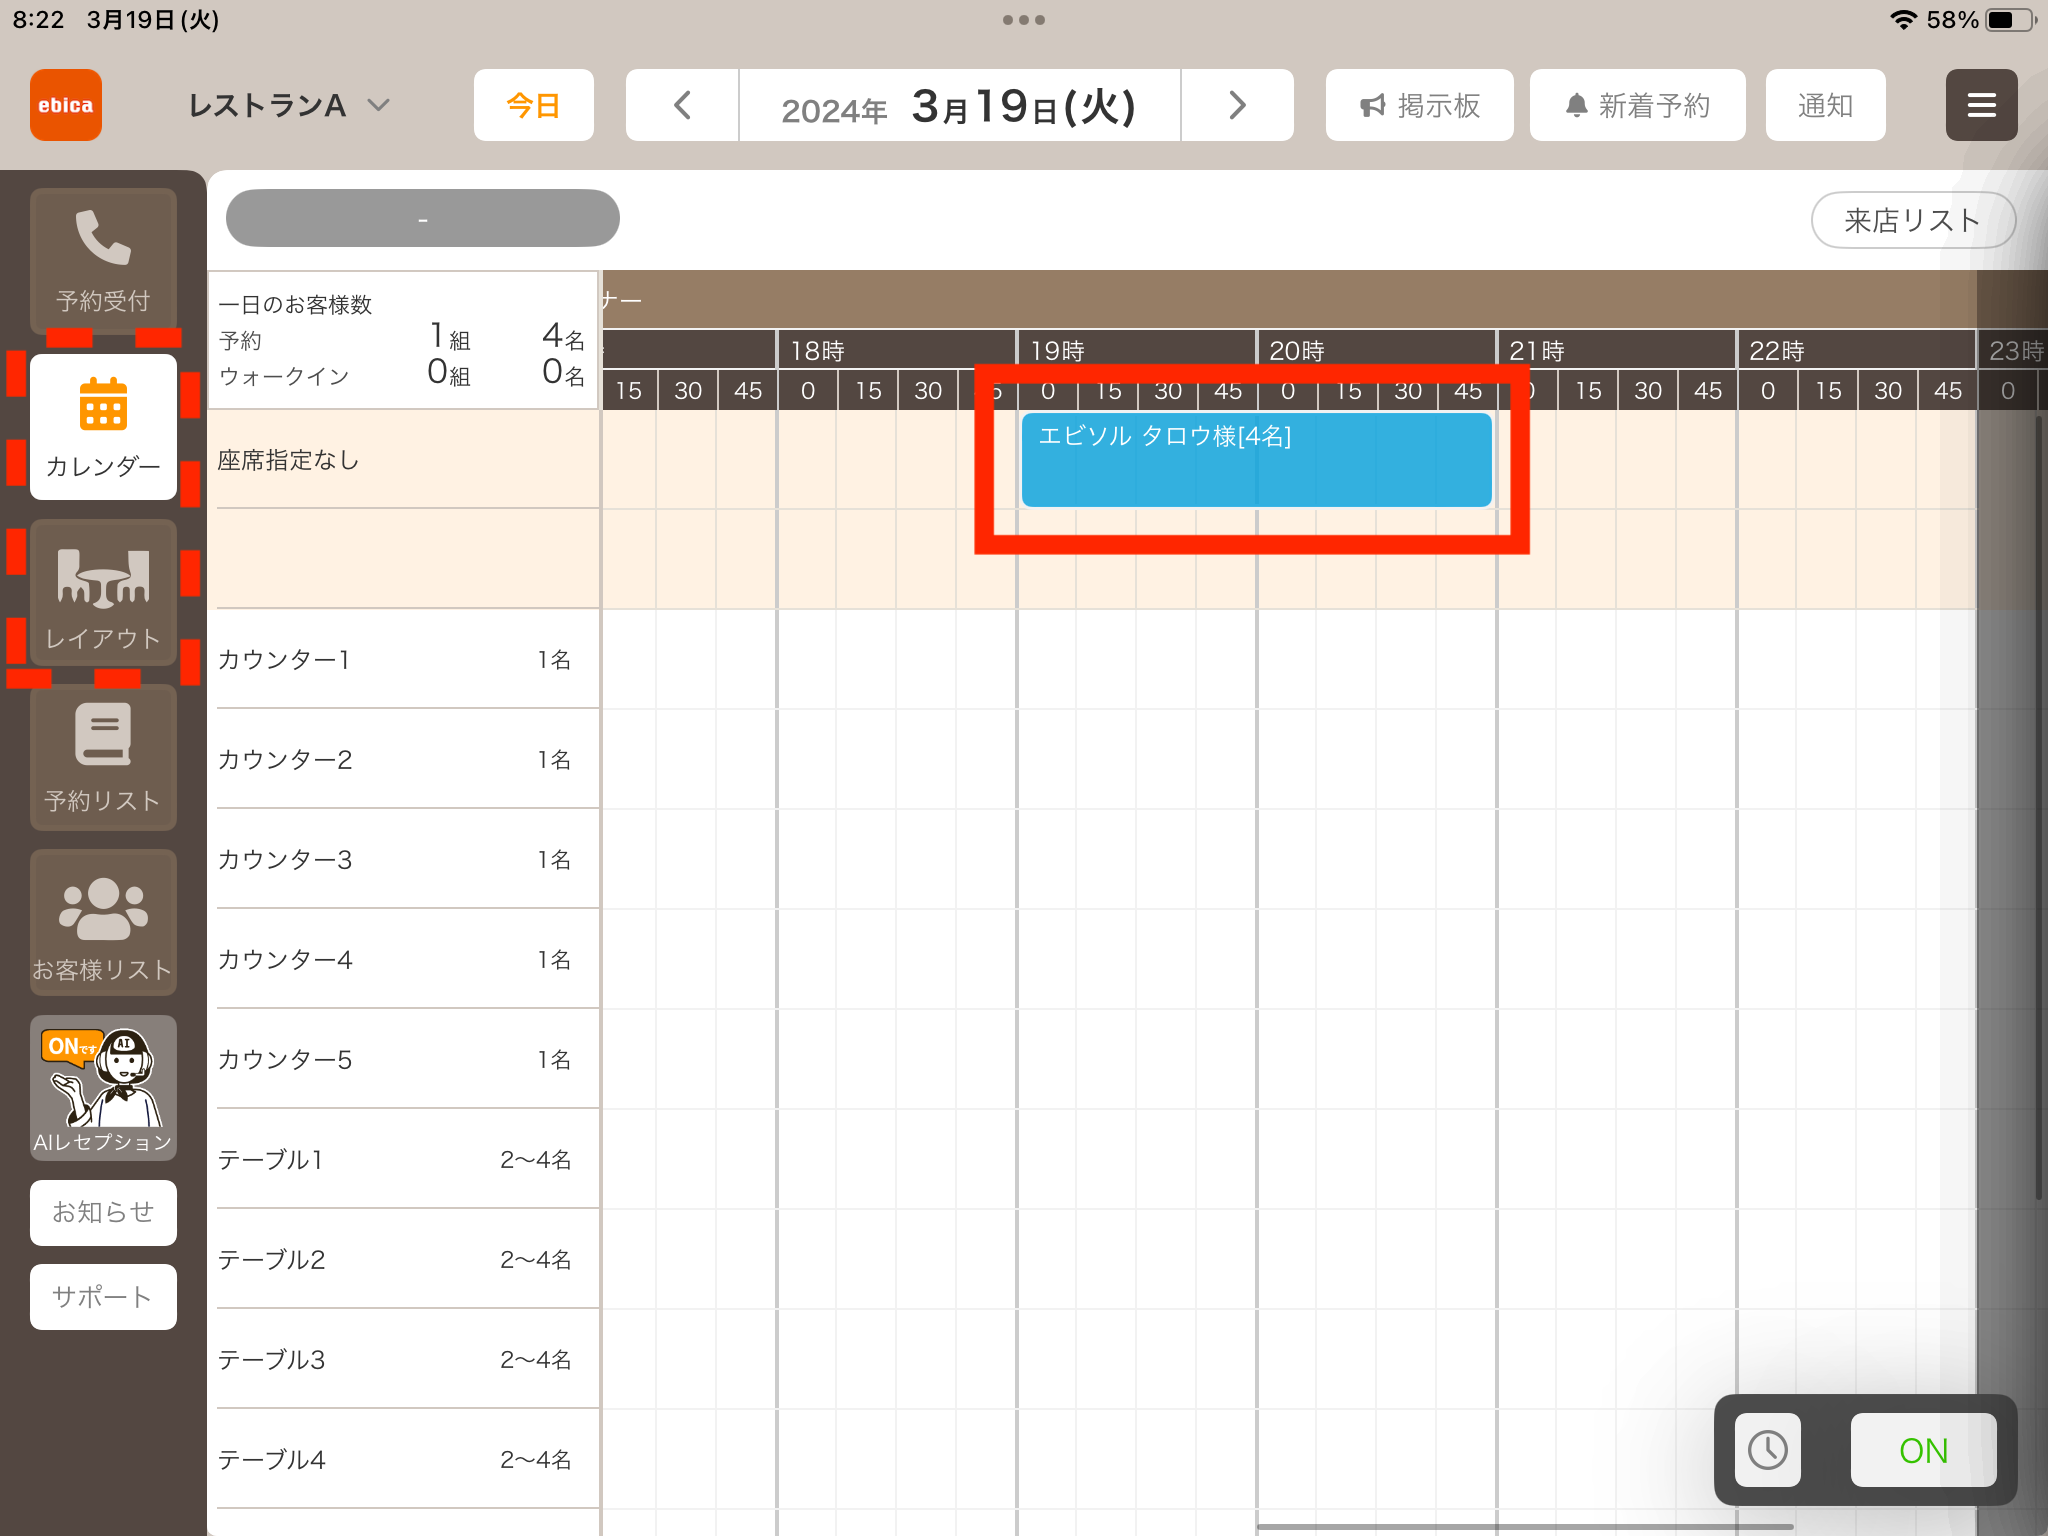Image resolution: width=2048 pixels, height=1536 pixels.
Task: Open 来店リスト visit list
Action: (x=1913, y=220)
